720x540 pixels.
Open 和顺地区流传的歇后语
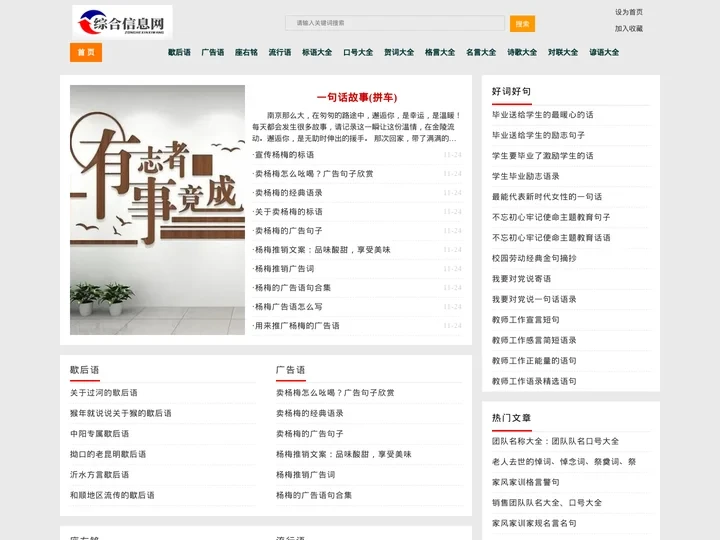pyautogui.click(x=112, y=495)
